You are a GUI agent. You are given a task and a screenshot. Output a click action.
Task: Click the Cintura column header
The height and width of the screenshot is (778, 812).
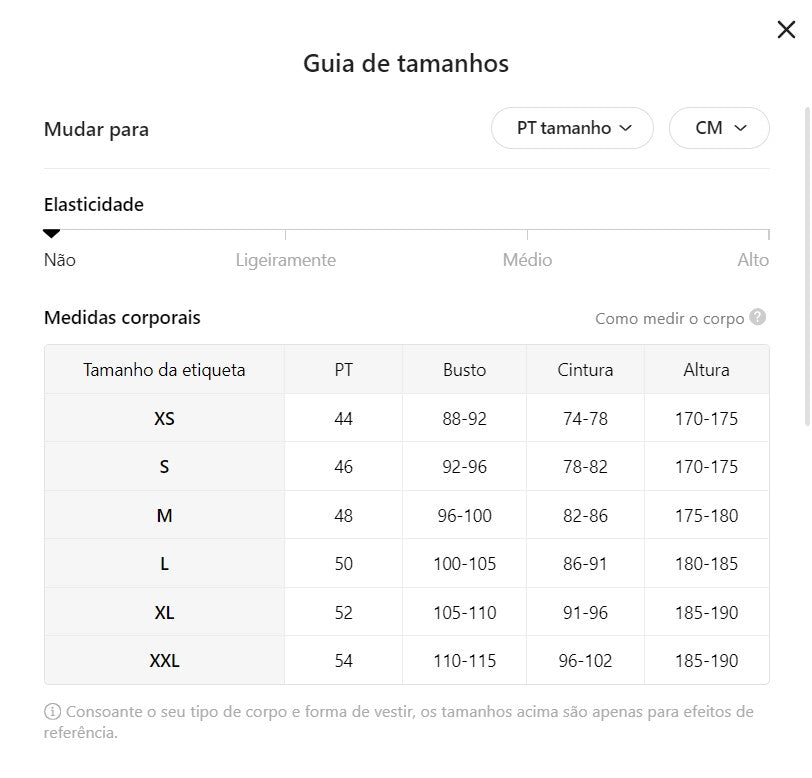click(x=585, y=370)
